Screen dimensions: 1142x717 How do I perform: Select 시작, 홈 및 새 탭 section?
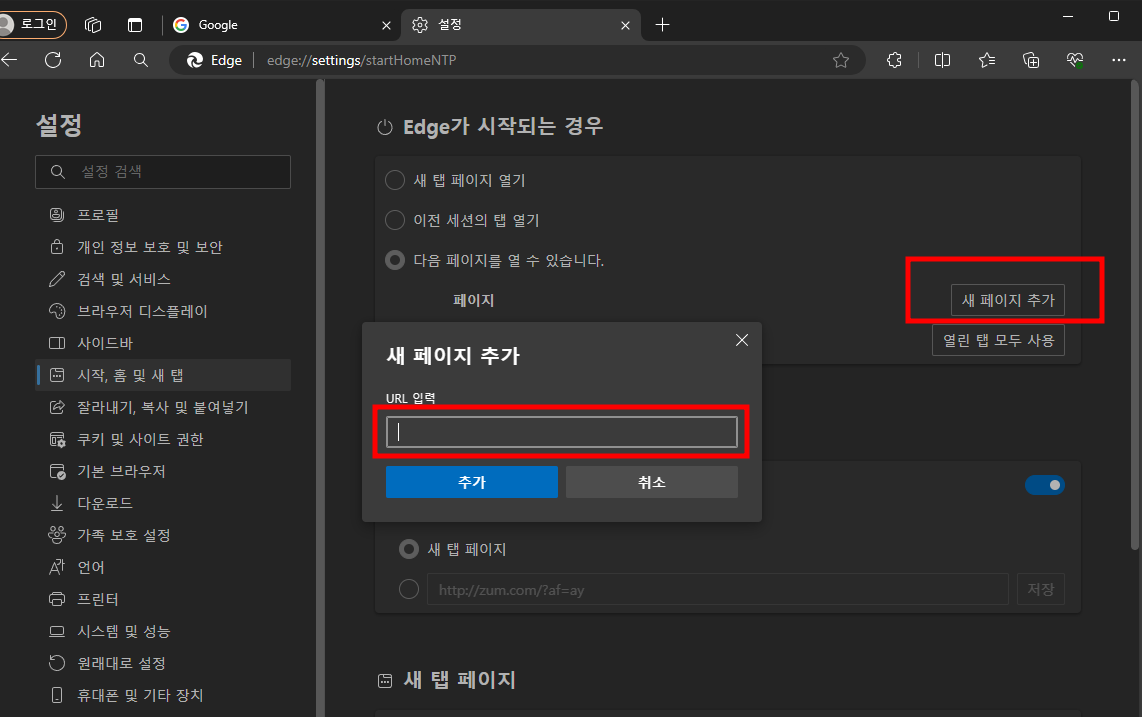click(x=163, y=375)
